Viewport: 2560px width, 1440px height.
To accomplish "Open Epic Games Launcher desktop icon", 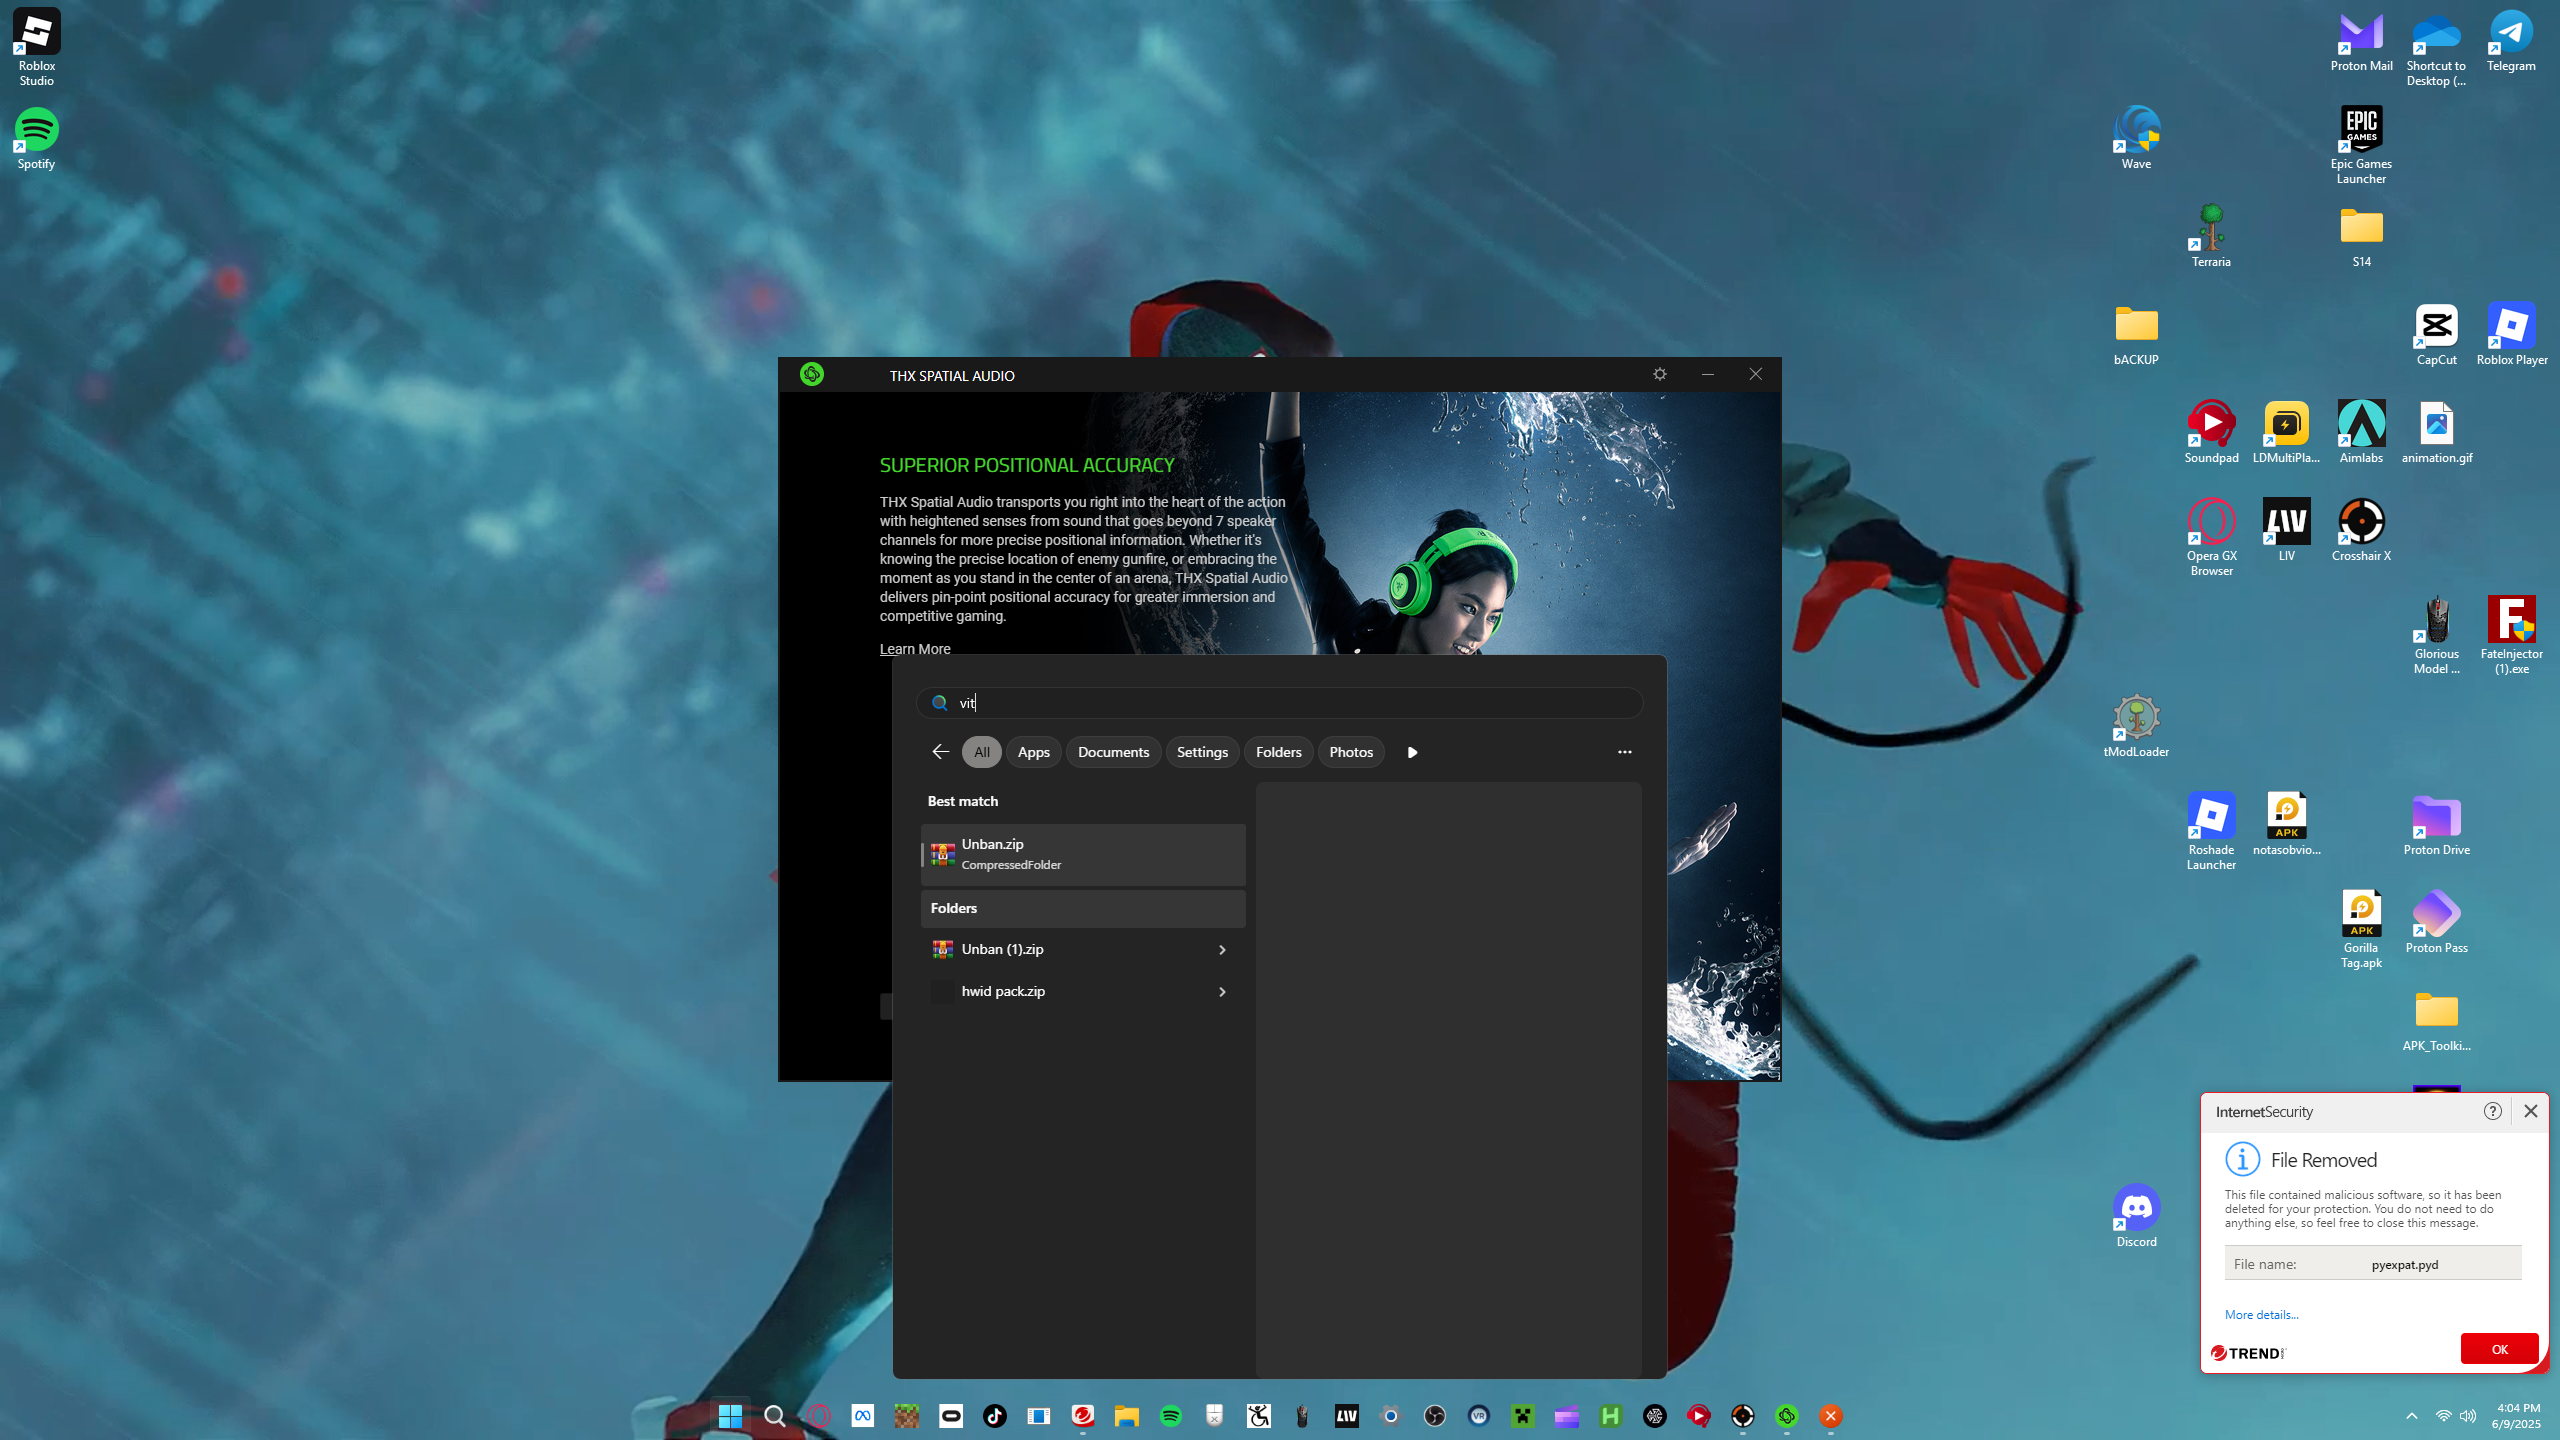I will click(2361, 130).
